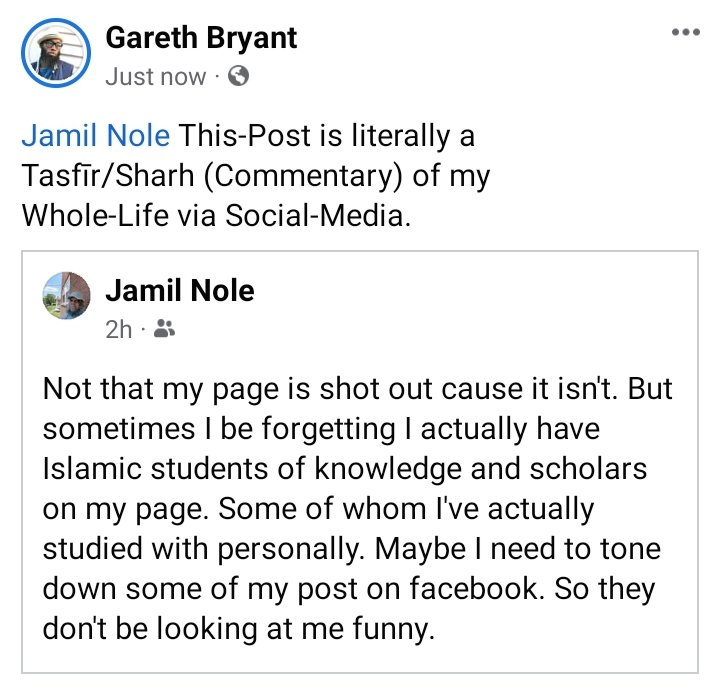Image resolution: width=720 pixels, height=696 pixels.
Task: Open bold Jamil Nole name in shared post
Action: pyautogui.click(x=180, y=290)
